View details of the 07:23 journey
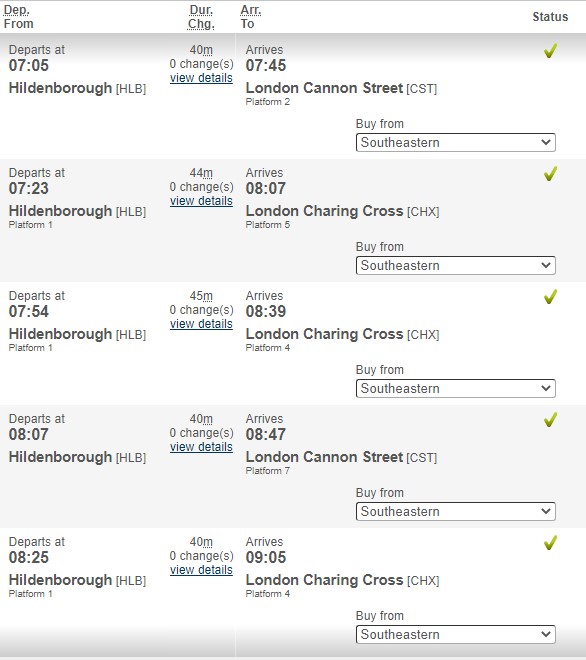The height and width of the screenshot is (660, 586). click(x=201, y=201)
